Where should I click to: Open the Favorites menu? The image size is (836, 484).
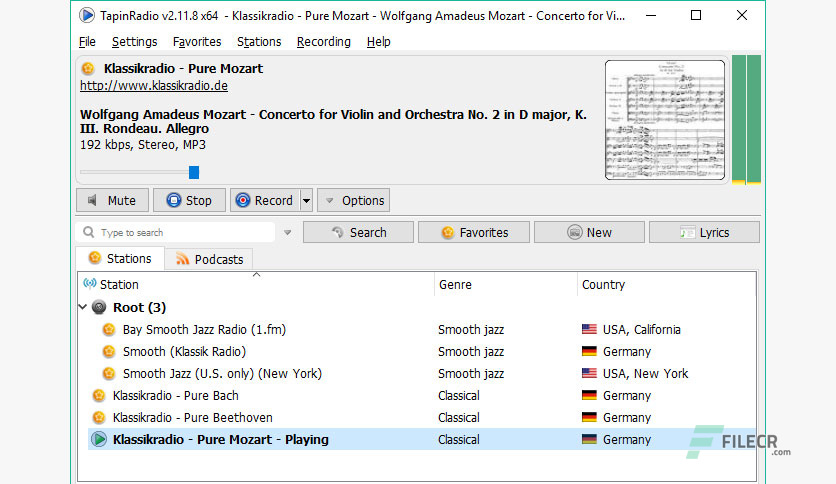(197, 42)
